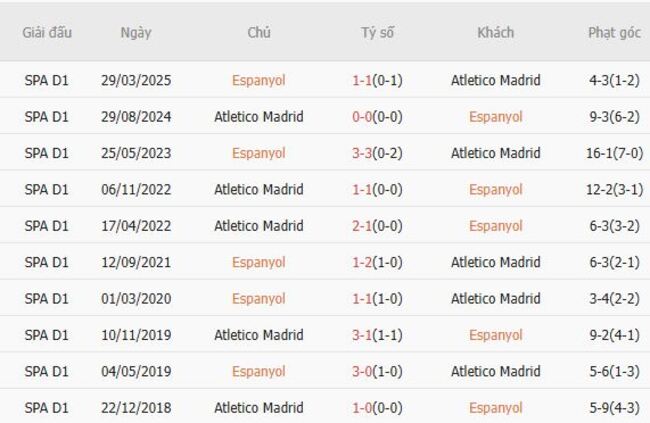Click the Atletico Madrid away team on 01/03/2020
The height and width of the screenshot is (423, 650).
tap(495, 298)
